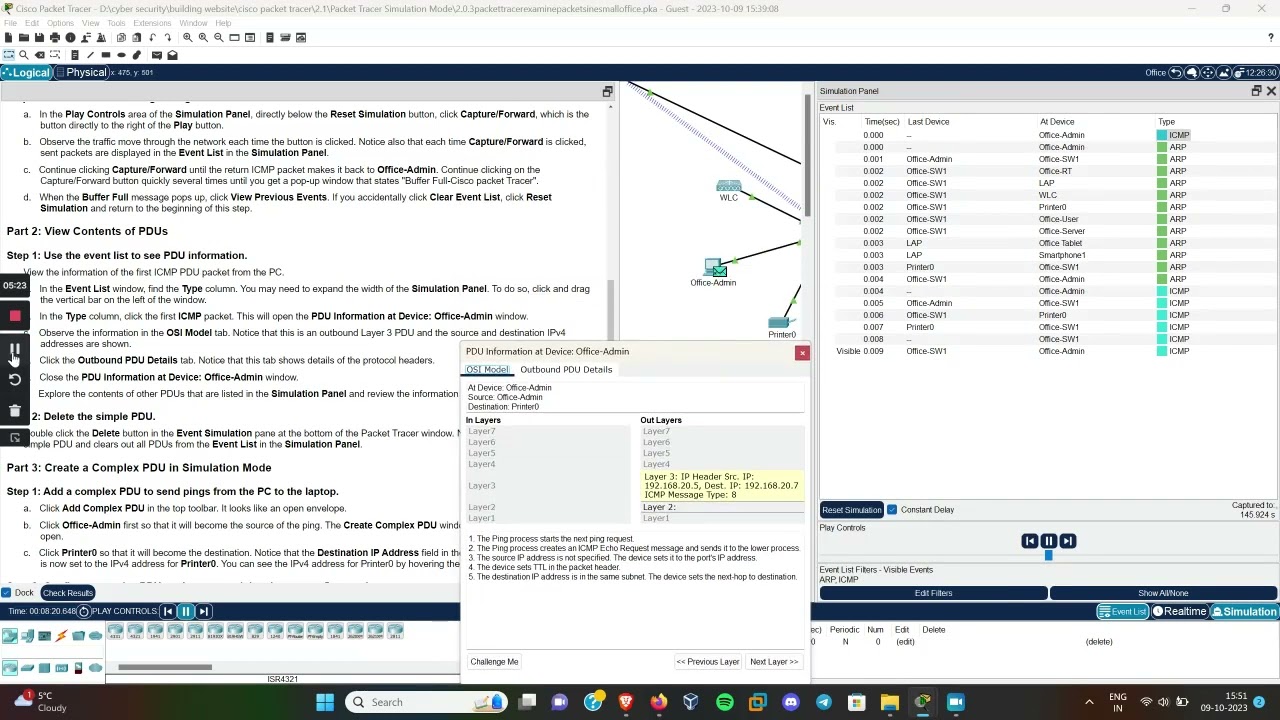
Task: Click the Undo arrow in toolbar
Action: click(152, 38)
